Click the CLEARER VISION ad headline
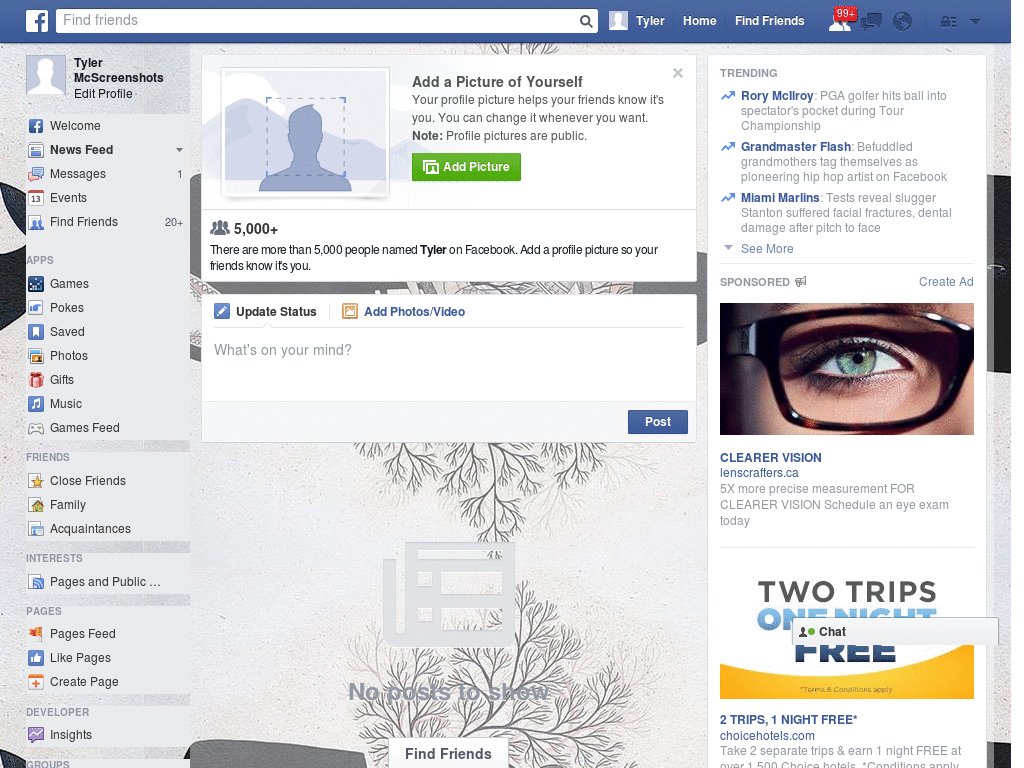Viewport: 1024px width, 768px height. 771,458
